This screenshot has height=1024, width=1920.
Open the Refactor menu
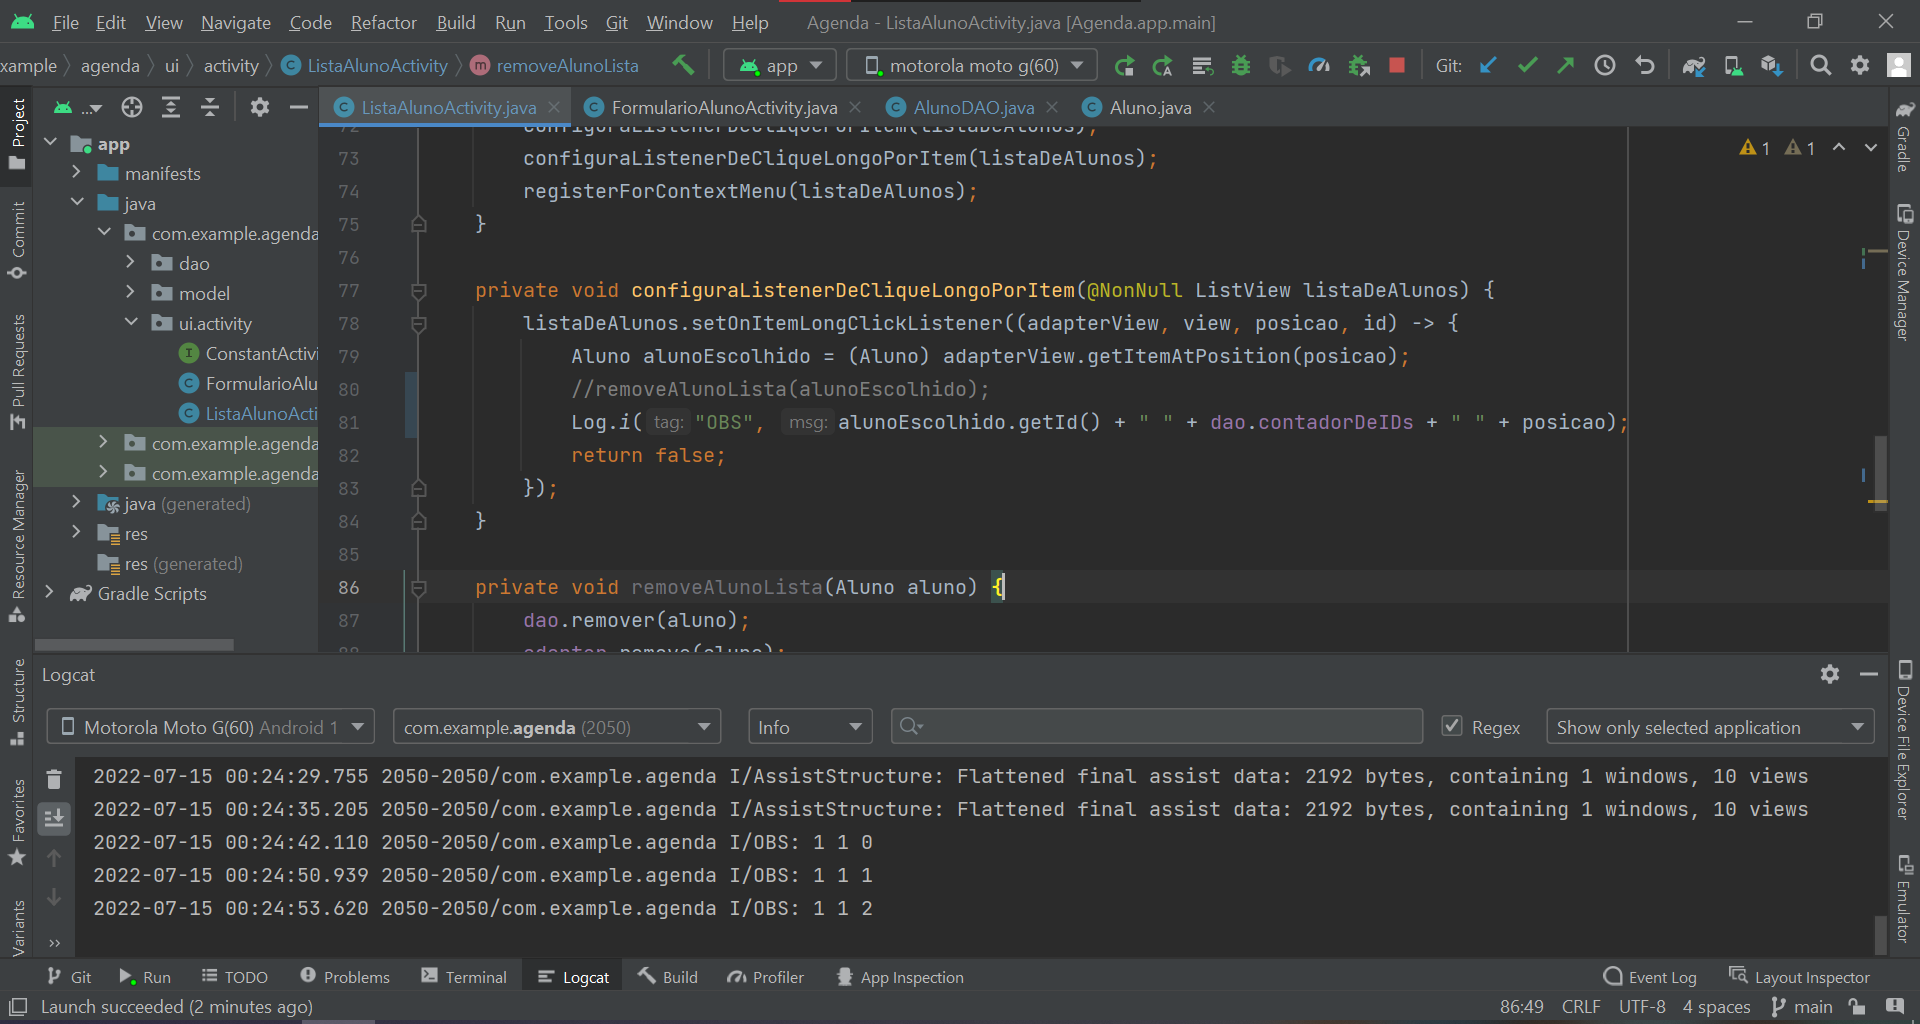[x=383, y=22]
